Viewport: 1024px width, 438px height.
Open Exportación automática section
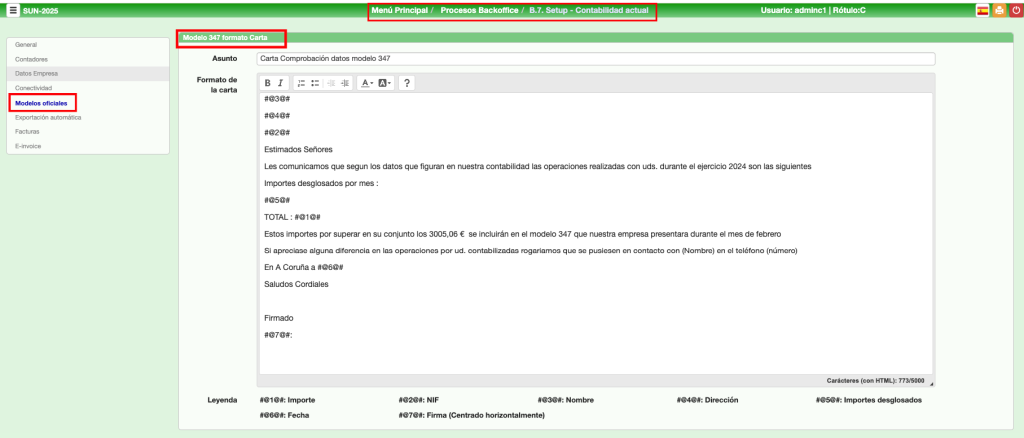coord(48,117)
